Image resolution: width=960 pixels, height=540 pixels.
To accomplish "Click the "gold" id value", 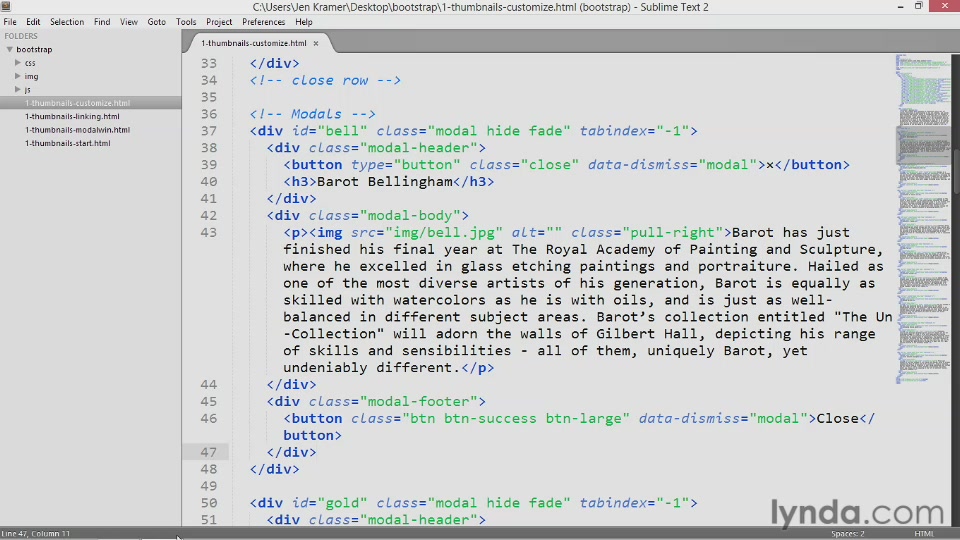I will pos(342,503).
